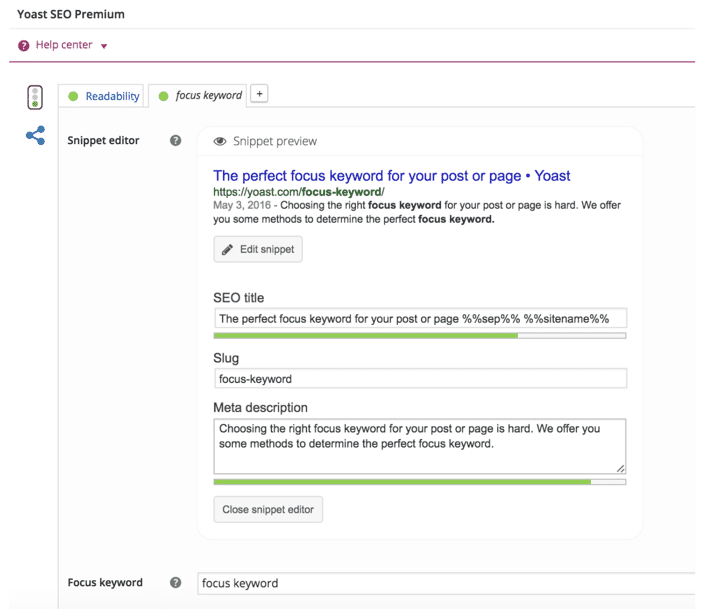Image resolution: width=704 pixels, height=615 pixels.
Task: Click the 'Focus keyword' field label
Action: click(105, 583)
